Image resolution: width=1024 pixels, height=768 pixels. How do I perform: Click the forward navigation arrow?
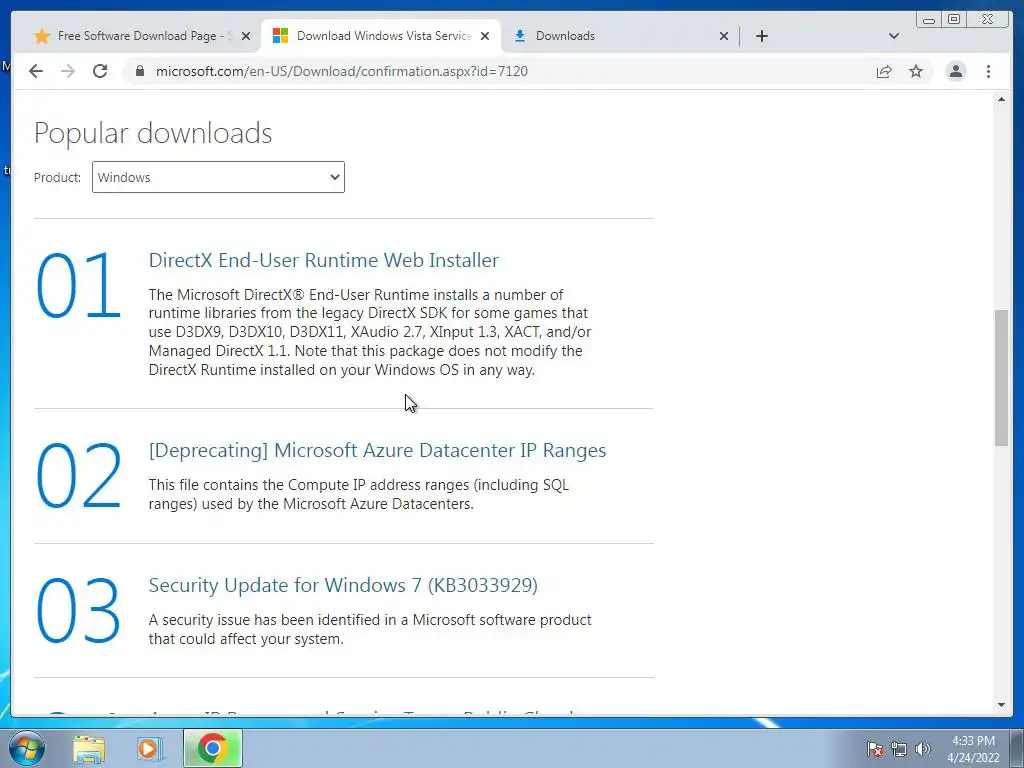point(68,71)
